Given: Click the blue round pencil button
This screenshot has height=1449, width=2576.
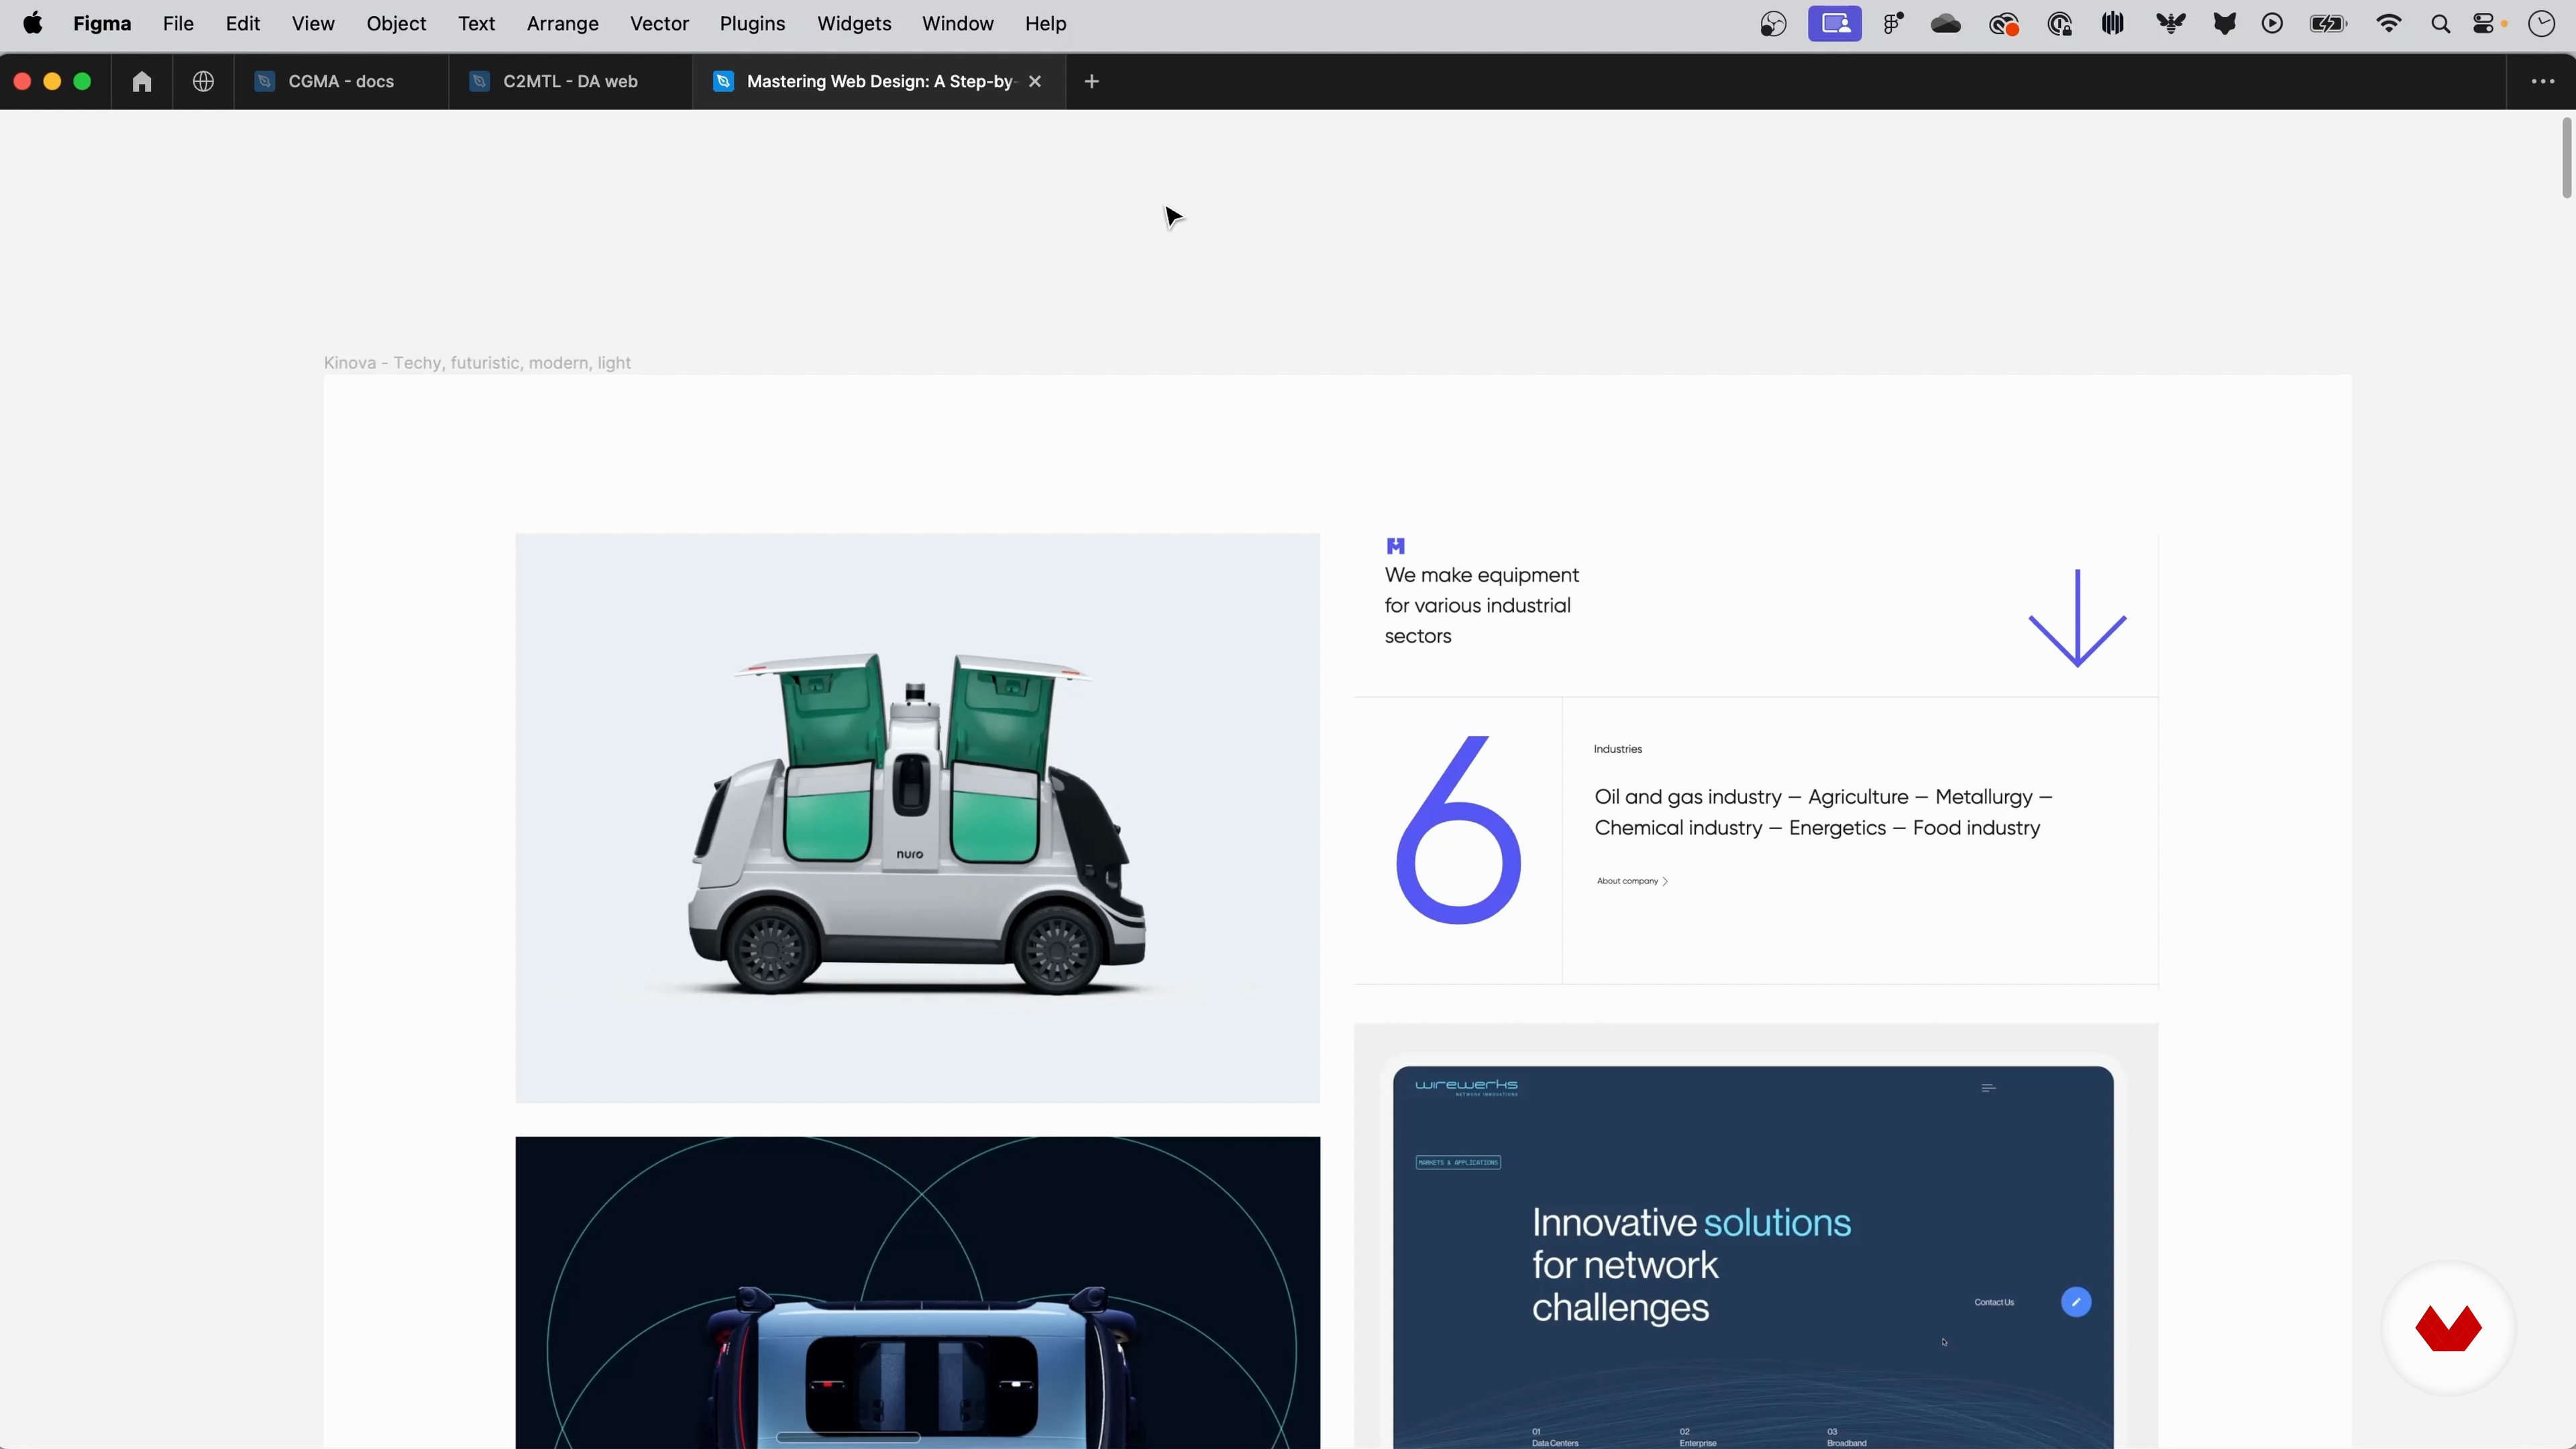Looking at the screenshot, I should tap(2076, 1302).
